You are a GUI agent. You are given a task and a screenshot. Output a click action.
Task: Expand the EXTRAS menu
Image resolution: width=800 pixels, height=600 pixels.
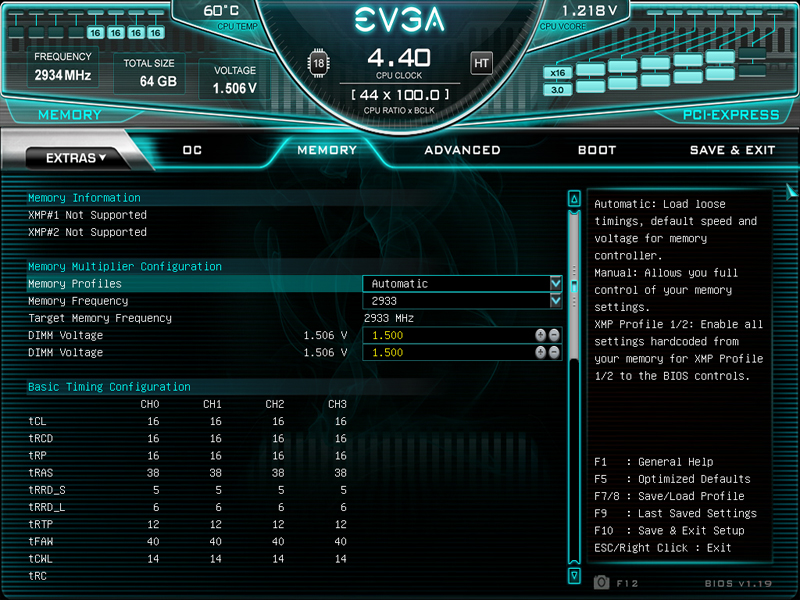[x=76, y=158]
